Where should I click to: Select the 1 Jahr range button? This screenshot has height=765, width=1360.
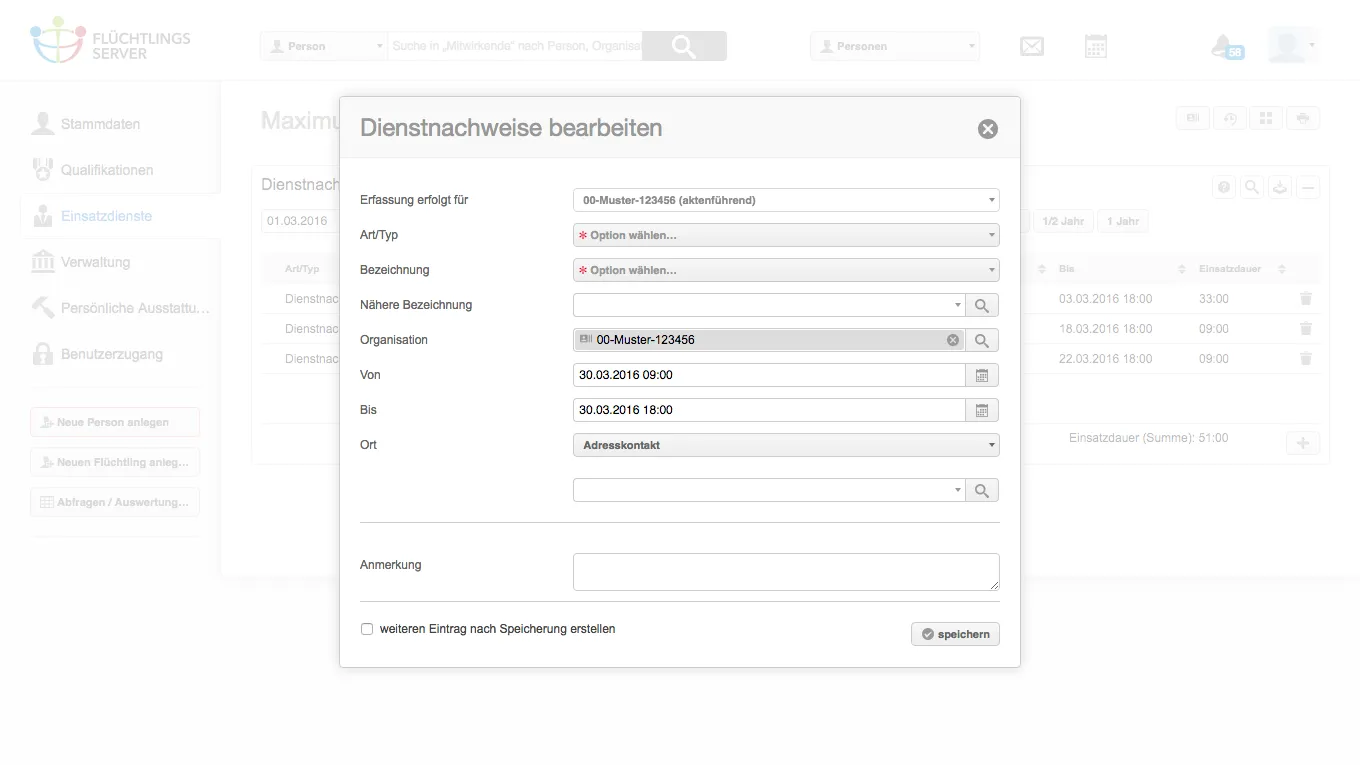(1123, 222)
